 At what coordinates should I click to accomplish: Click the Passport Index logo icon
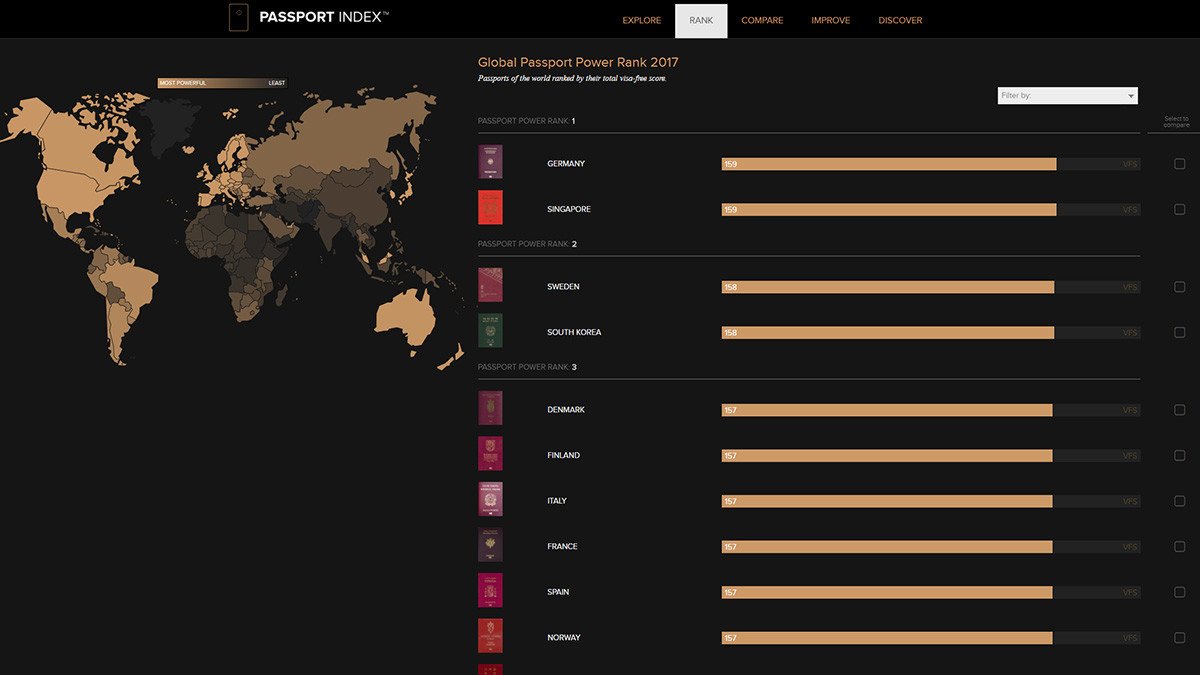pyautogui.click(x=238, y=18)
